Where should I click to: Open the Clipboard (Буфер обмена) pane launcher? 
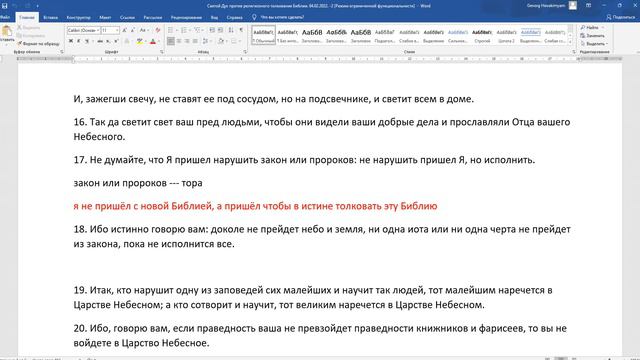[62, 52]
